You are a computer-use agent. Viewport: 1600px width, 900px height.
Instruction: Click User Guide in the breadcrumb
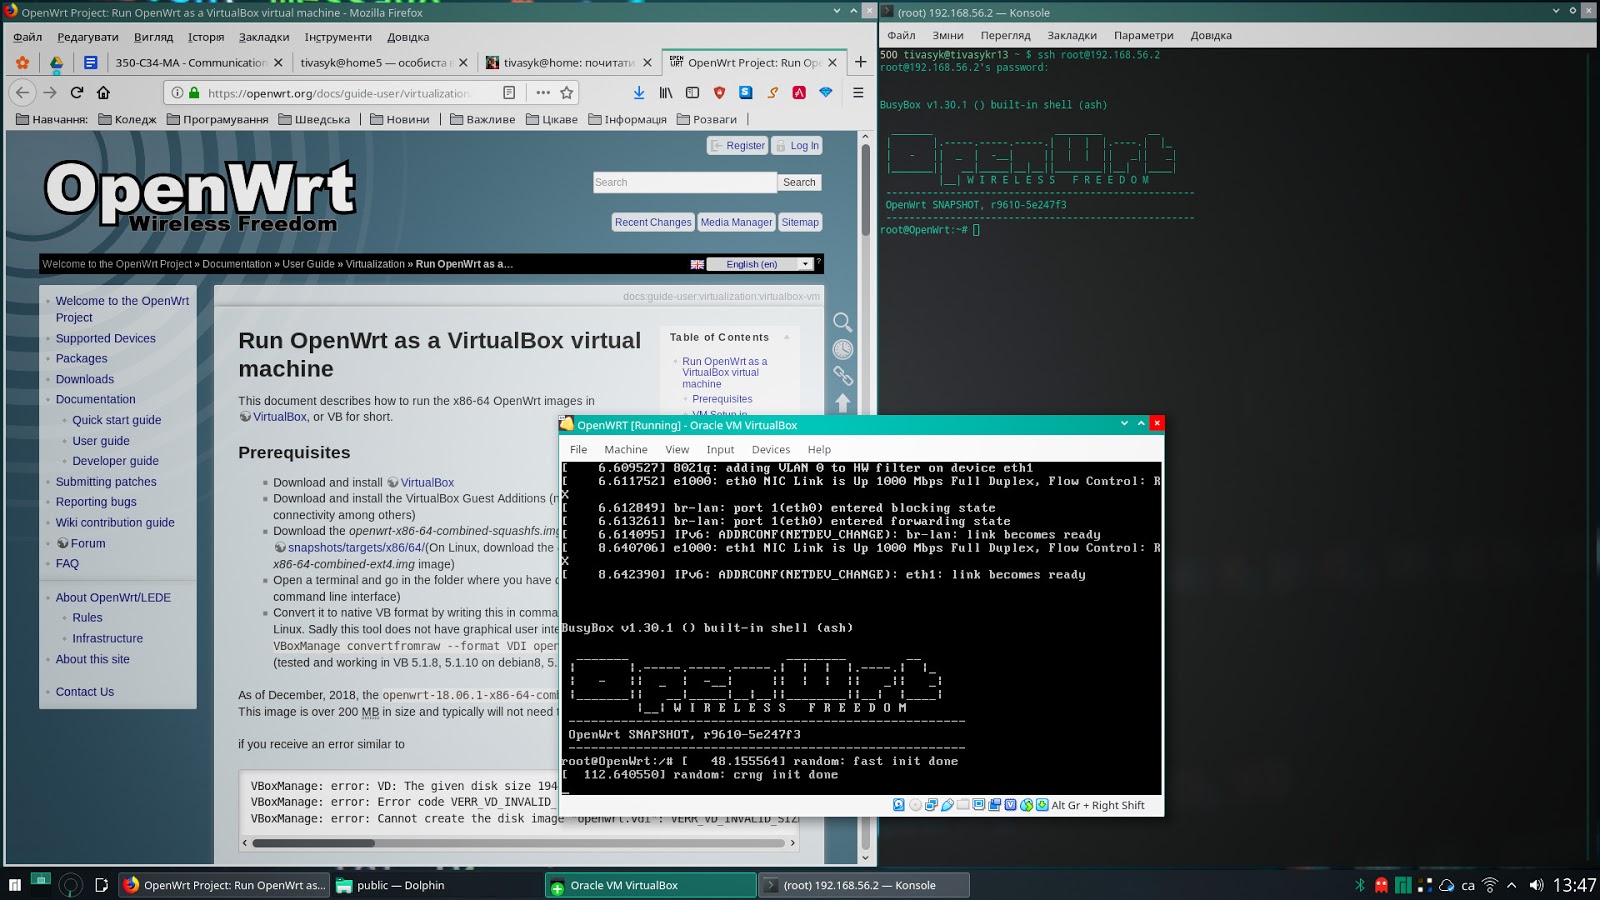coord(308,264)
